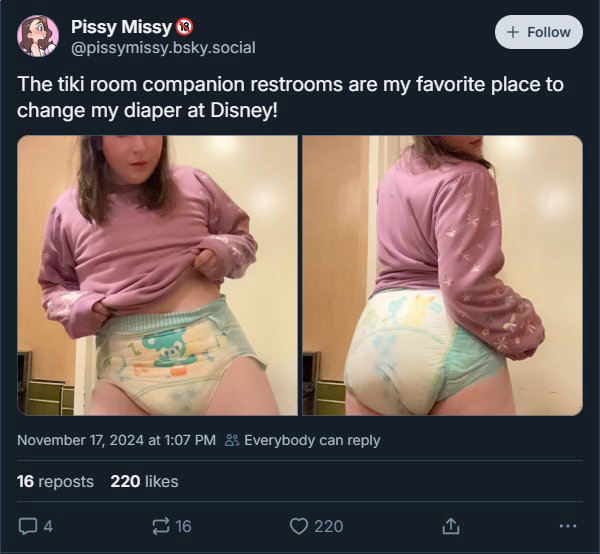Open the Pissy Missy profile avatar
Image resolution: width=600 pixels, height=554 pixels.
(38, 36)
